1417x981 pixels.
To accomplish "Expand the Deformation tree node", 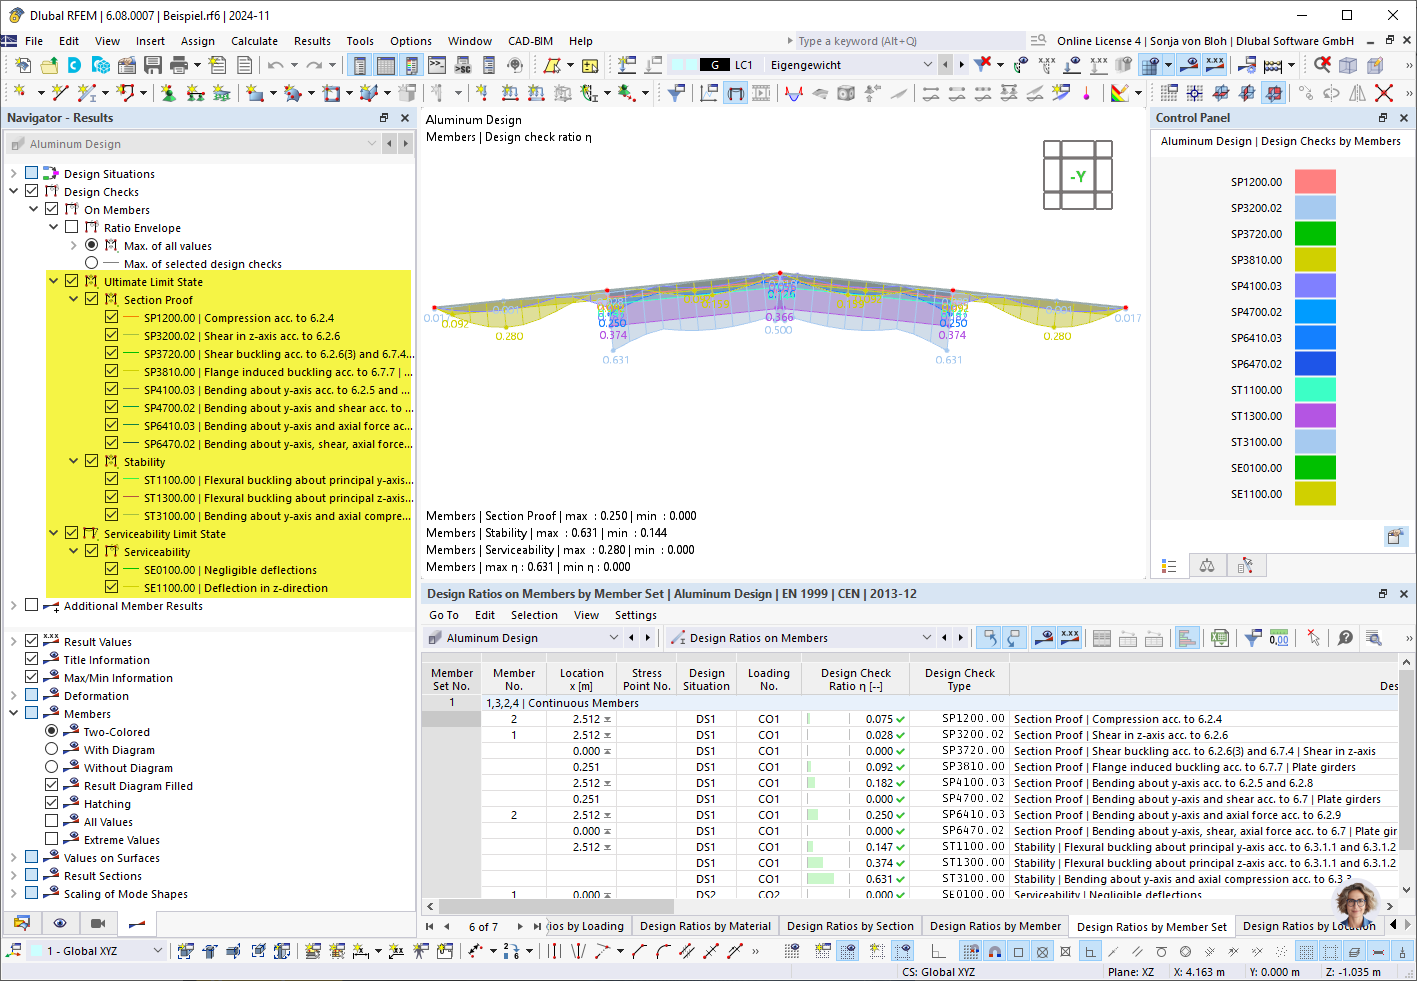I will coord(13,695).
